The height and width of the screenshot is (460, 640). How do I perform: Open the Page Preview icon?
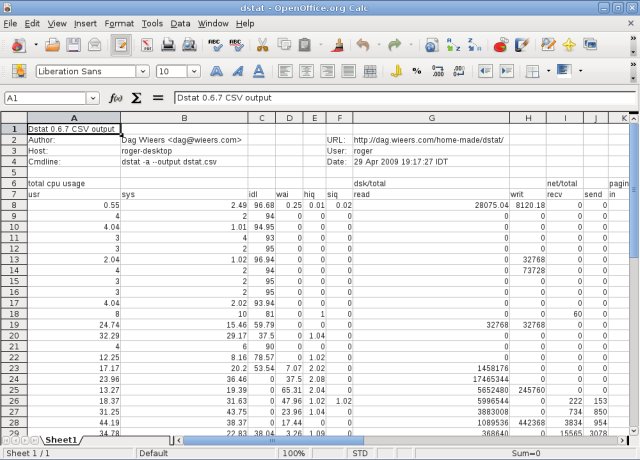tap(189, 45)
